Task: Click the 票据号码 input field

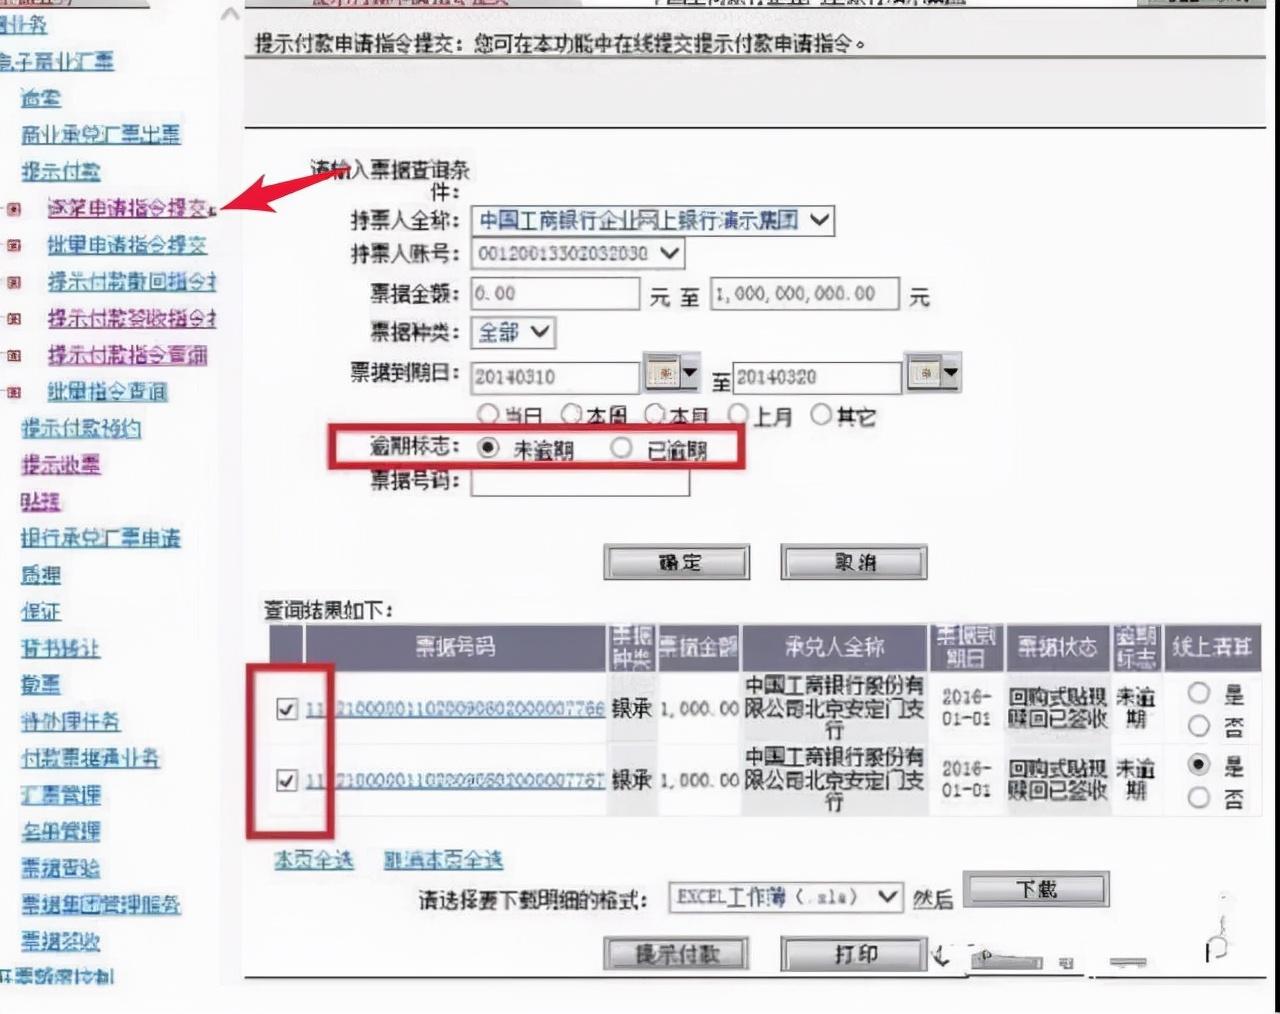Action: (x=580, y=483)
